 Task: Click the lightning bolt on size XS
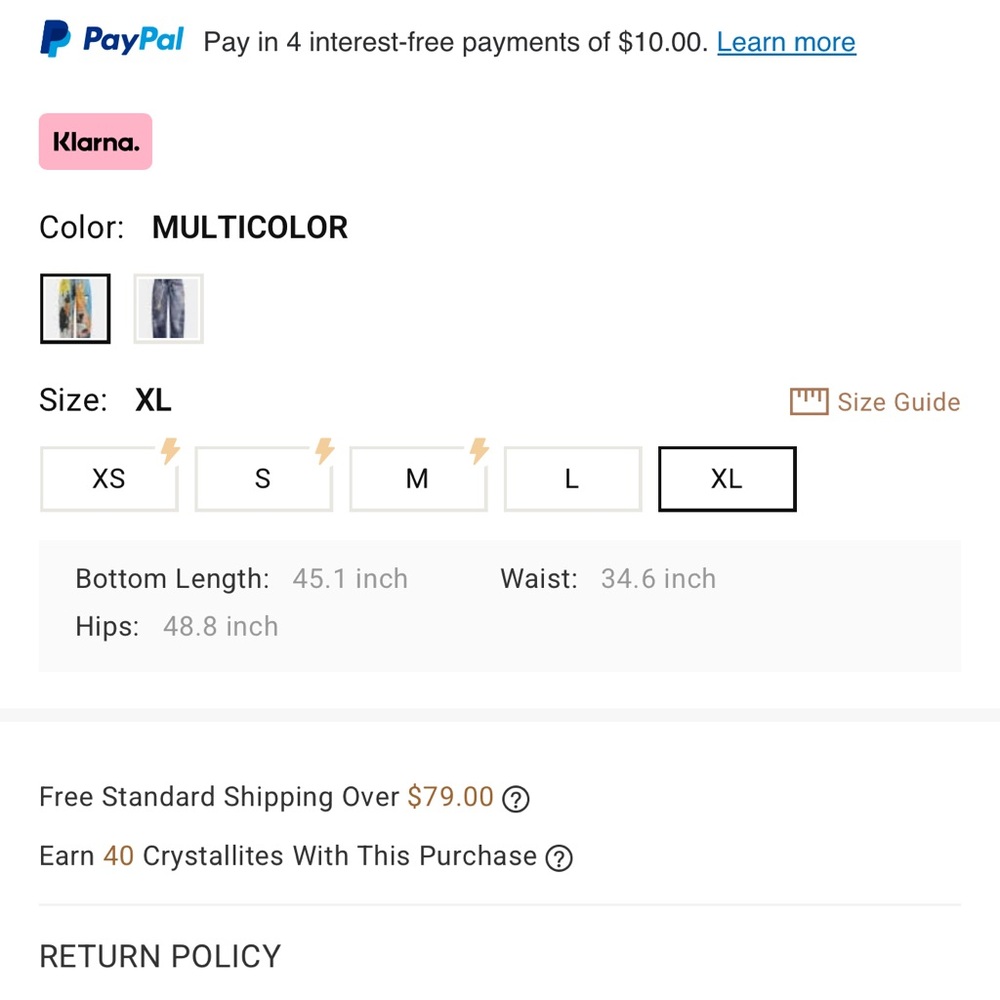pos(171,450)
